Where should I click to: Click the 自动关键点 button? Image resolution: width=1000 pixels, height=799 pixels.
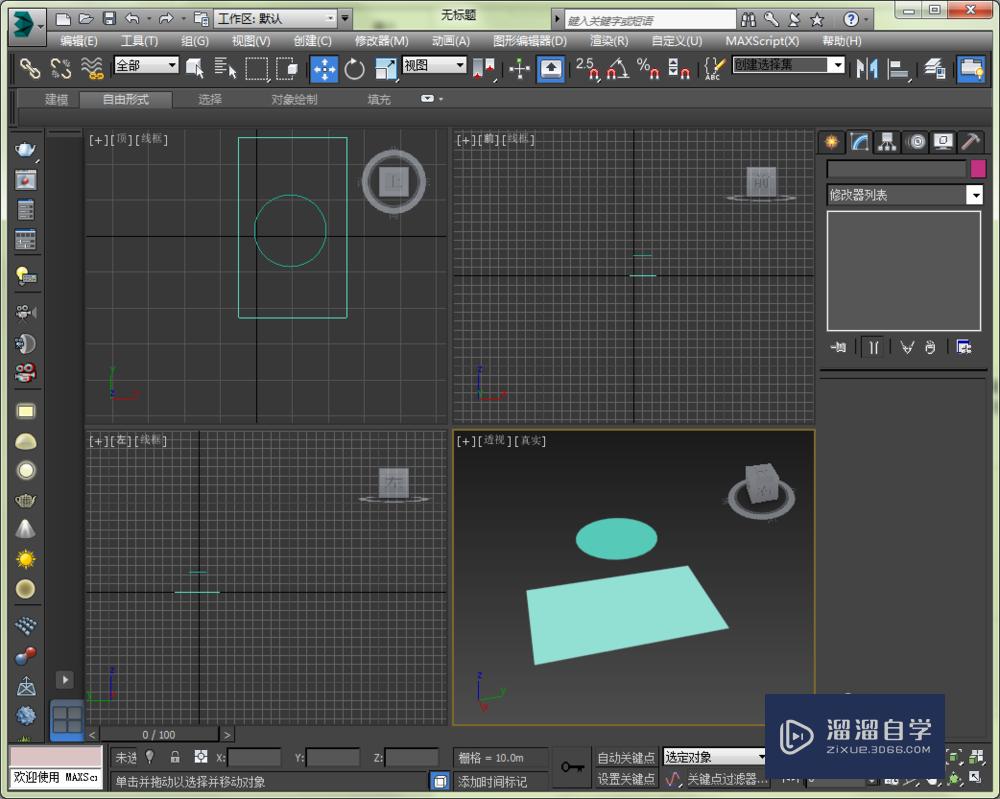click(x=625, y=757)
